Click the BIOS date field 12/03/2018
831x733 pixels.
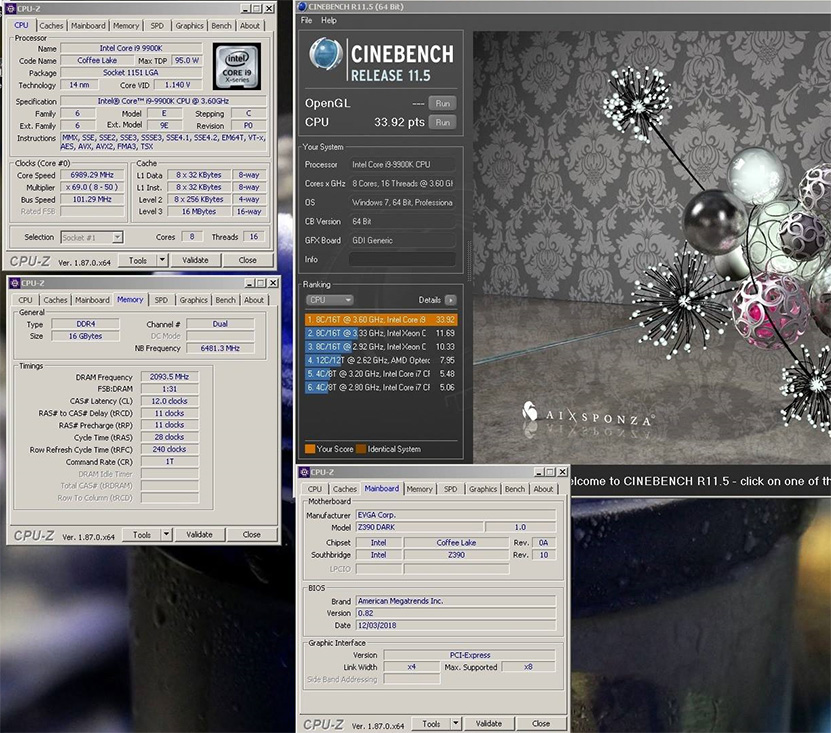pos(456,625)
